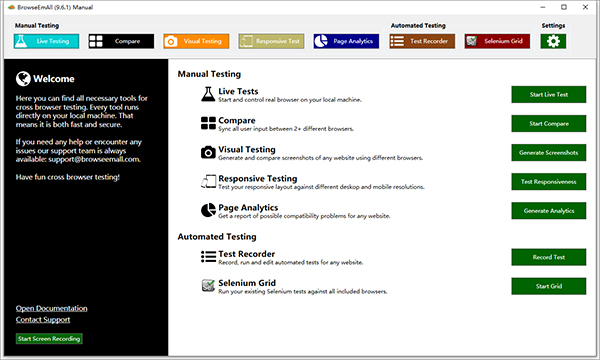Open Settings gear icon
Screen dimensions: 600x360
[553, 41]
